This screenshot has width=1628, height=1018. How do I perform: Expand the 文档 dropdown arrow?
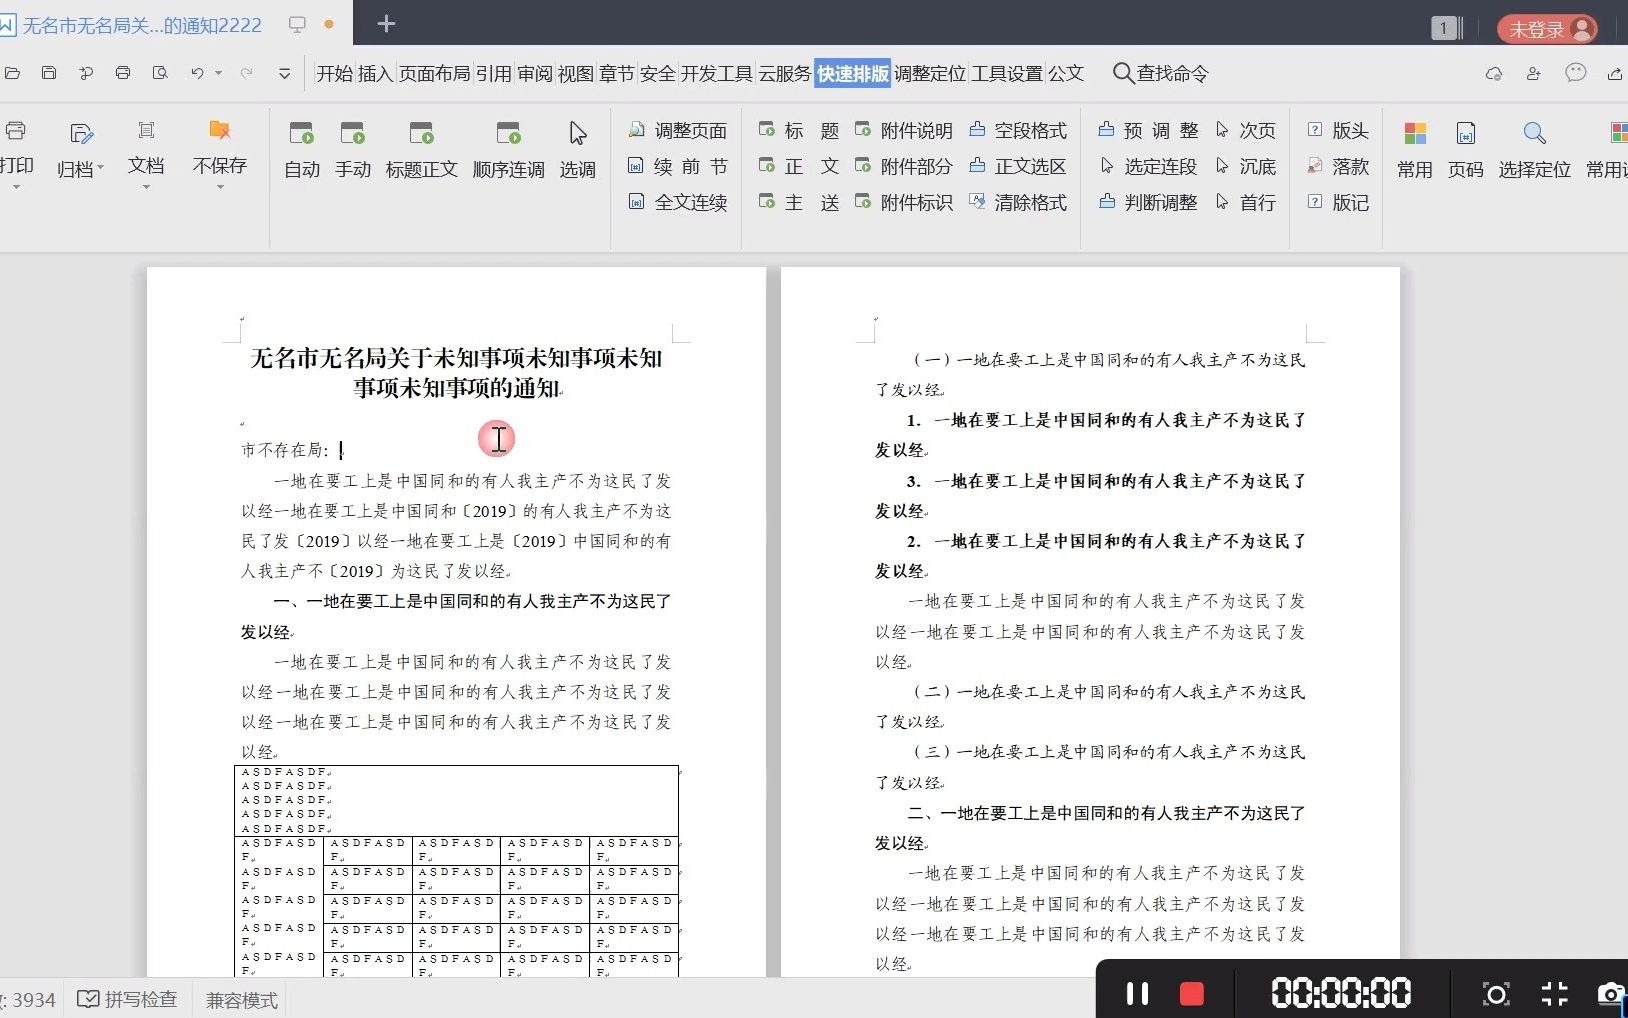[x=146, y=187]
